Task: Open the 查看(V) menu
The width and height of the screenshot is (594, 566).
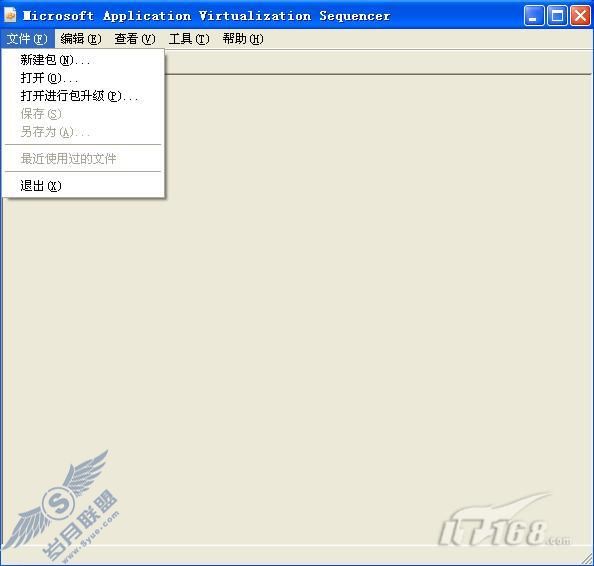Action: [x=135, y=39]
